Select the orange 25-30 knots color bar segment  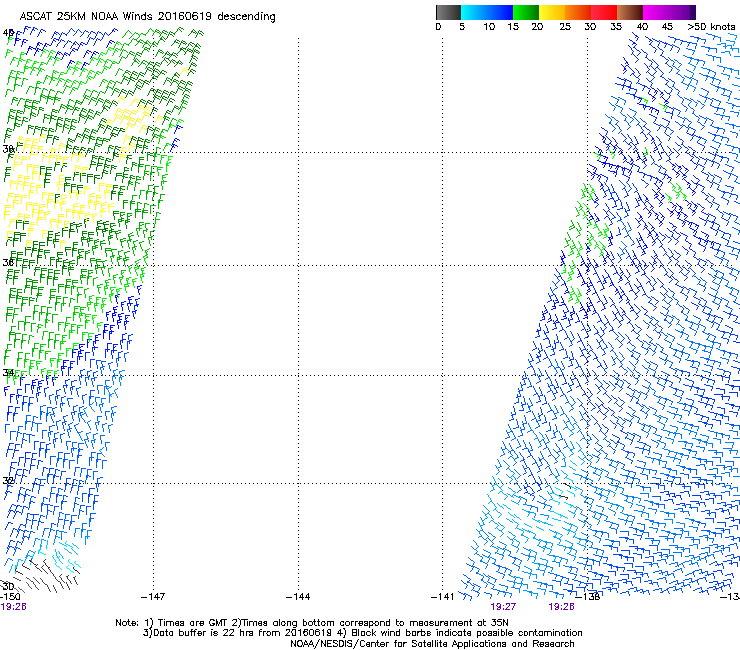pos(578,12)
